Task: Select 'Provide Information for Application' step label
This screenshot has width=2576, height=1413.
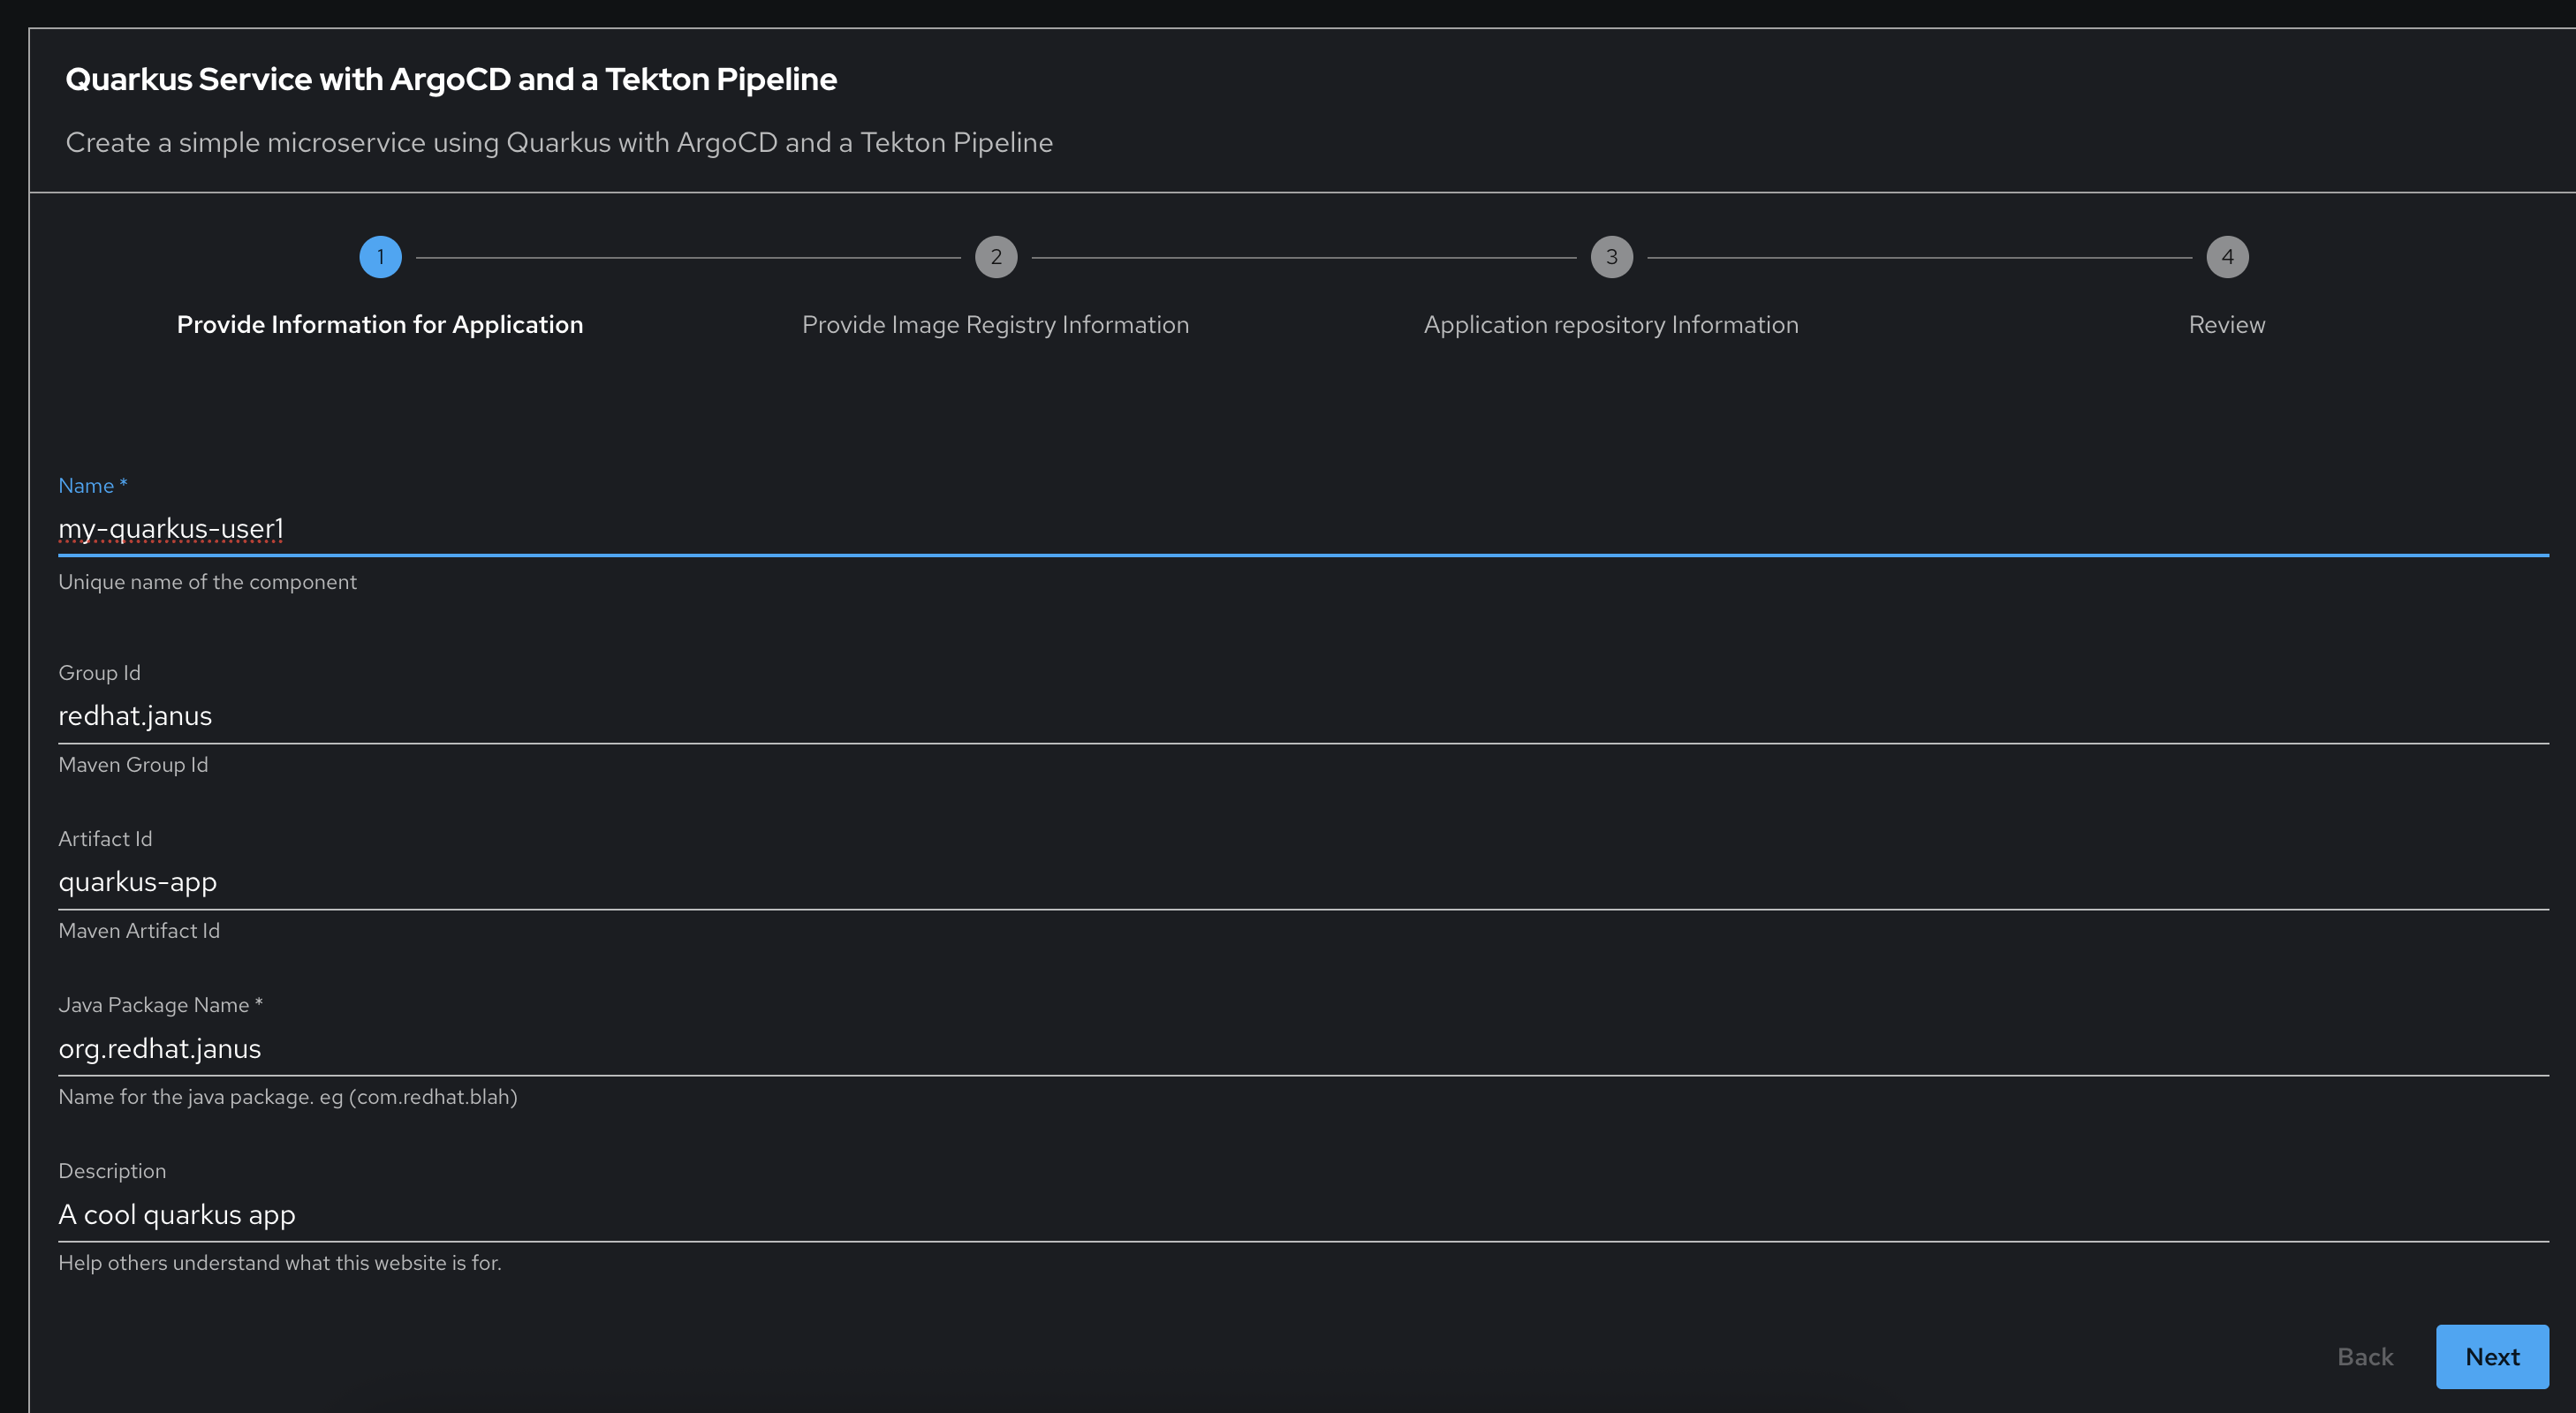Action: pos(380,325)
